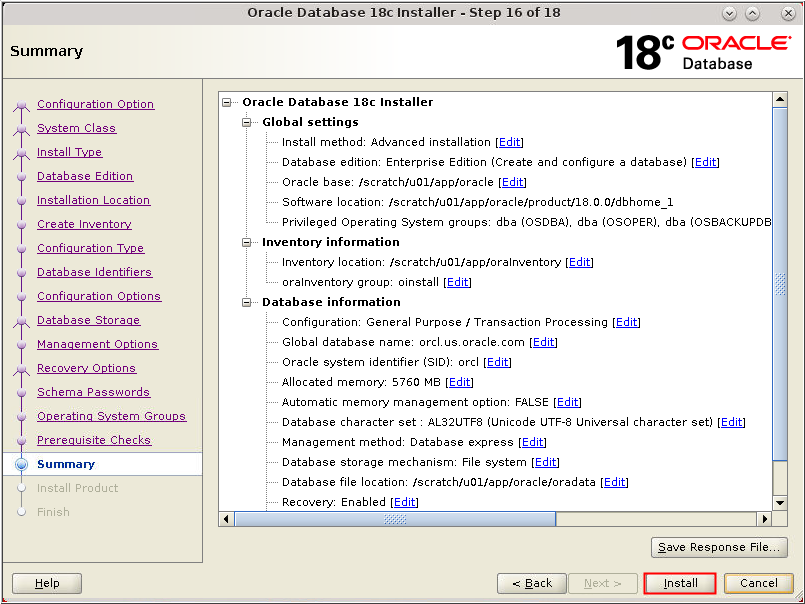
Task: Click the vertical scrollbar up arrow
Action: [x=780, y=100]
